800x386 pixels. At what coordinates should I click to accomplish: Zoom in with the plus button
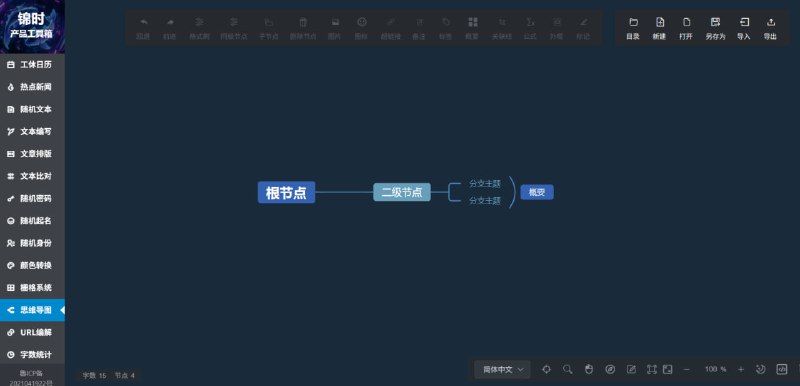(741, 369)
